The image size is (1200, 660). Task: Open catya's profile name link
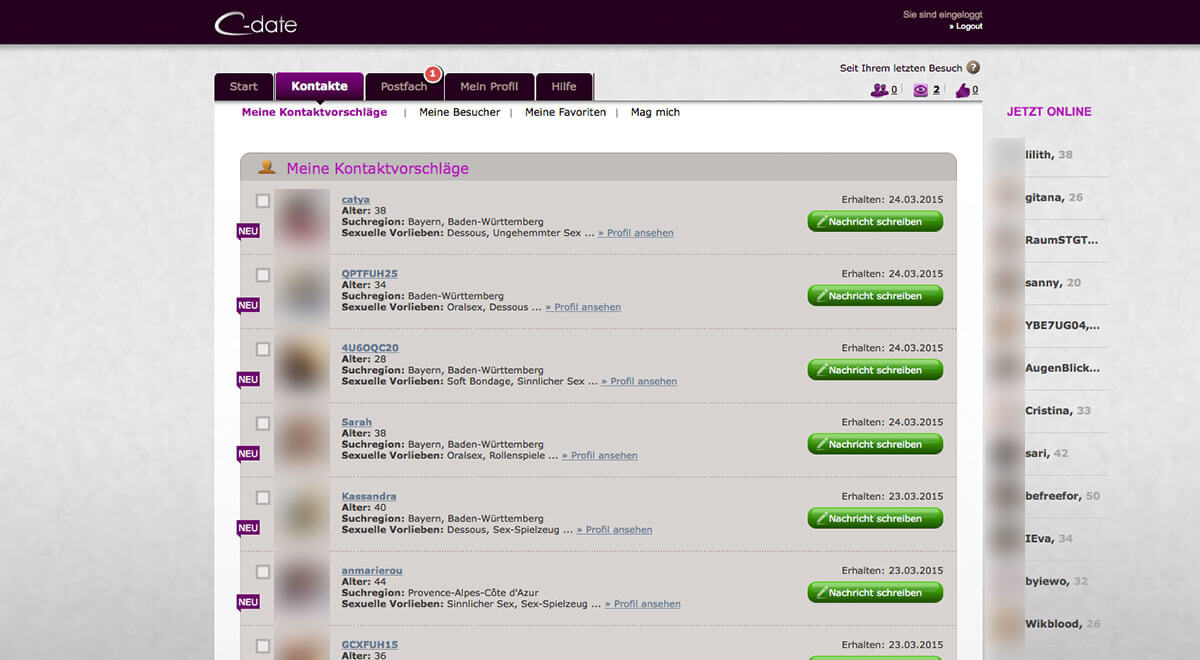[x=355, y=200]
